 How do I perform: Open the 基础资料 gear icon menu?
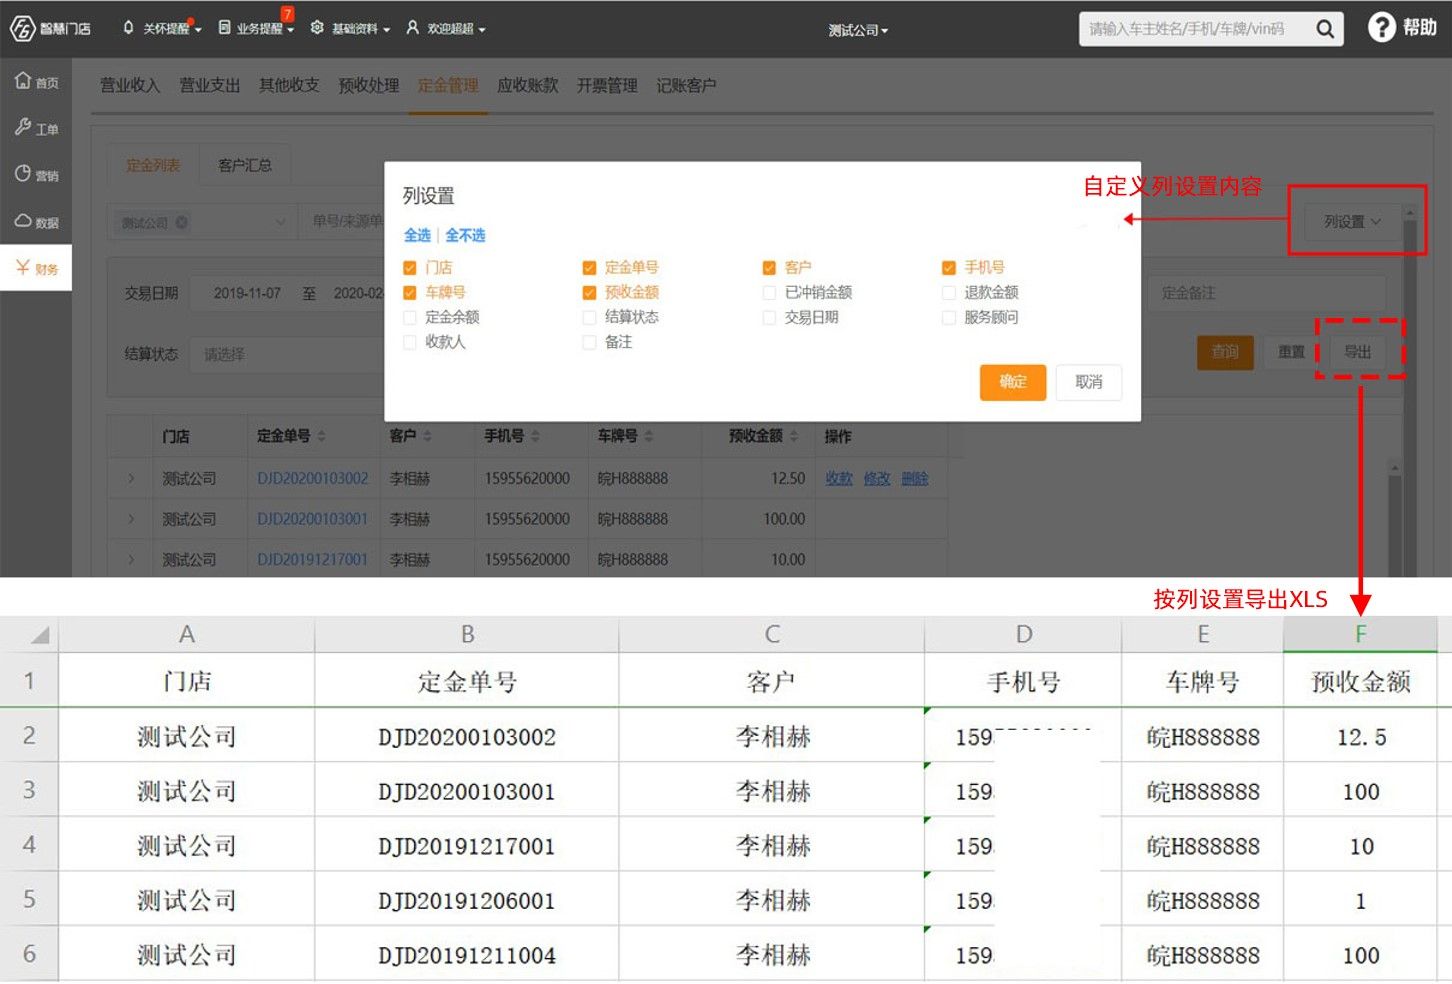(317, 28)
